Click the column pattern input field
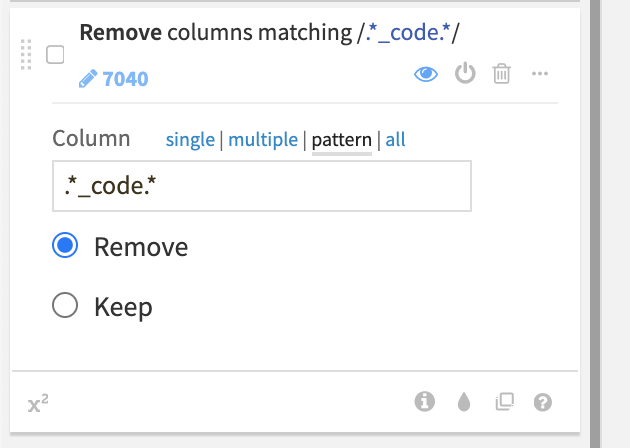This screenshot has height=448, width=630. (261, 187)
